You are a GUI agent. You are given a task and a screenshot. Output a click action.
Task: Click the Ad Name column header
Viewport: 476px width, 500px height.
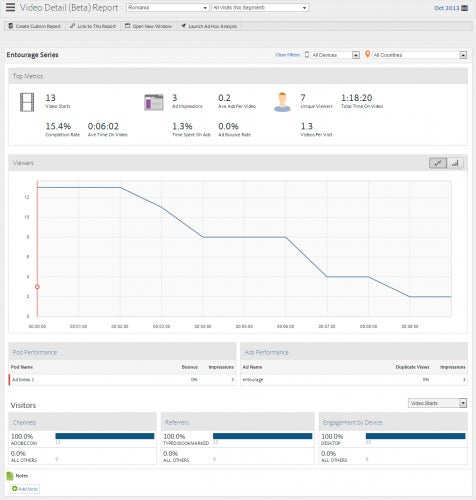point(252,367)
